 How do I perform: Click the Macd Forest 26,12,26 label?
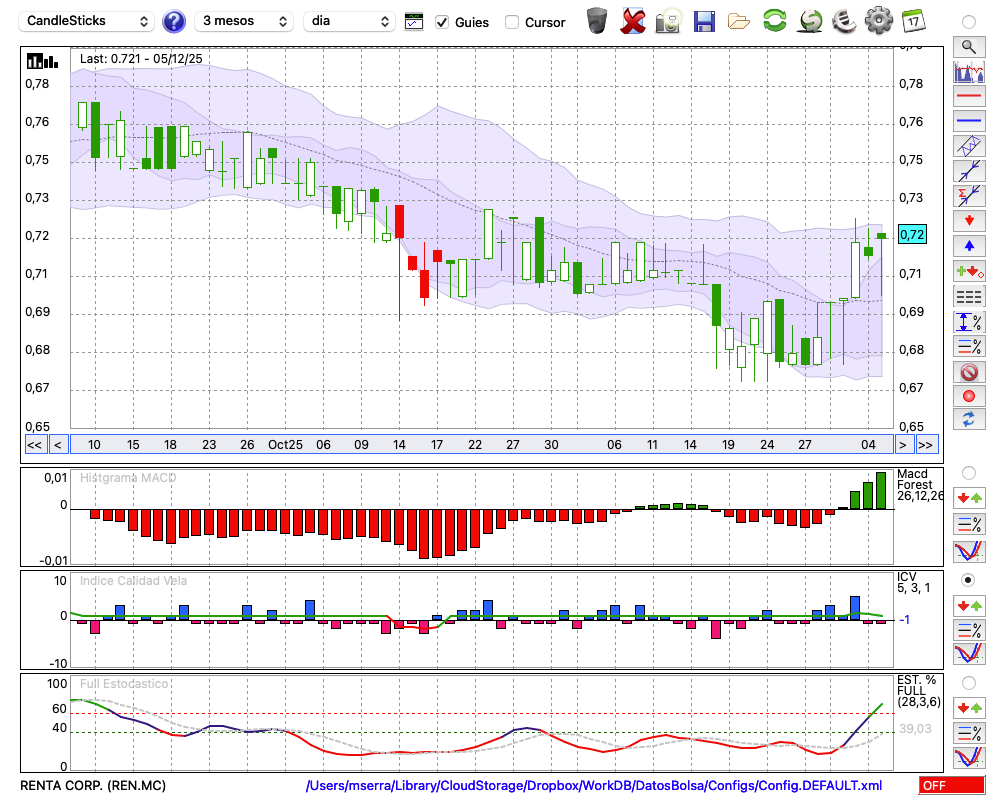[x=919, y=485]
